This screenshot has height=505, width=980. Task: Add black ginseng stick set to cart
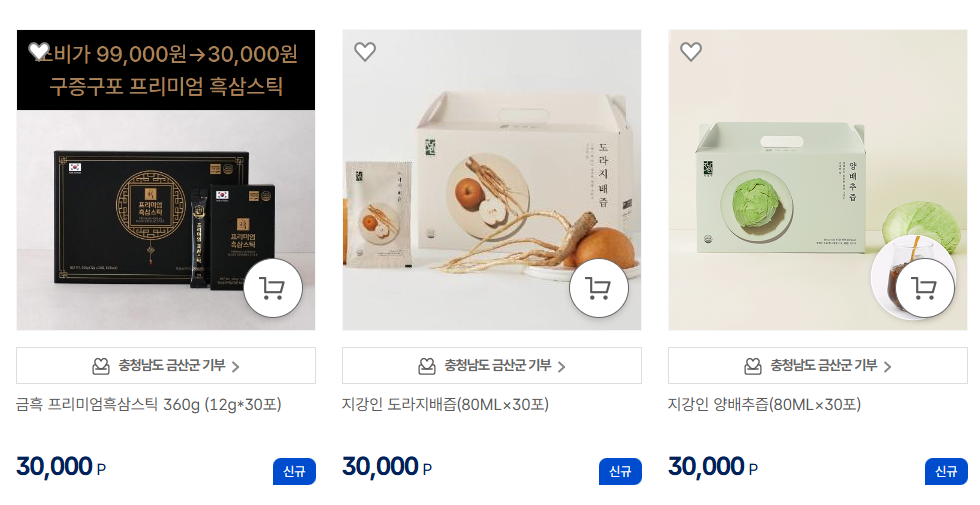(x=272, y=288)
